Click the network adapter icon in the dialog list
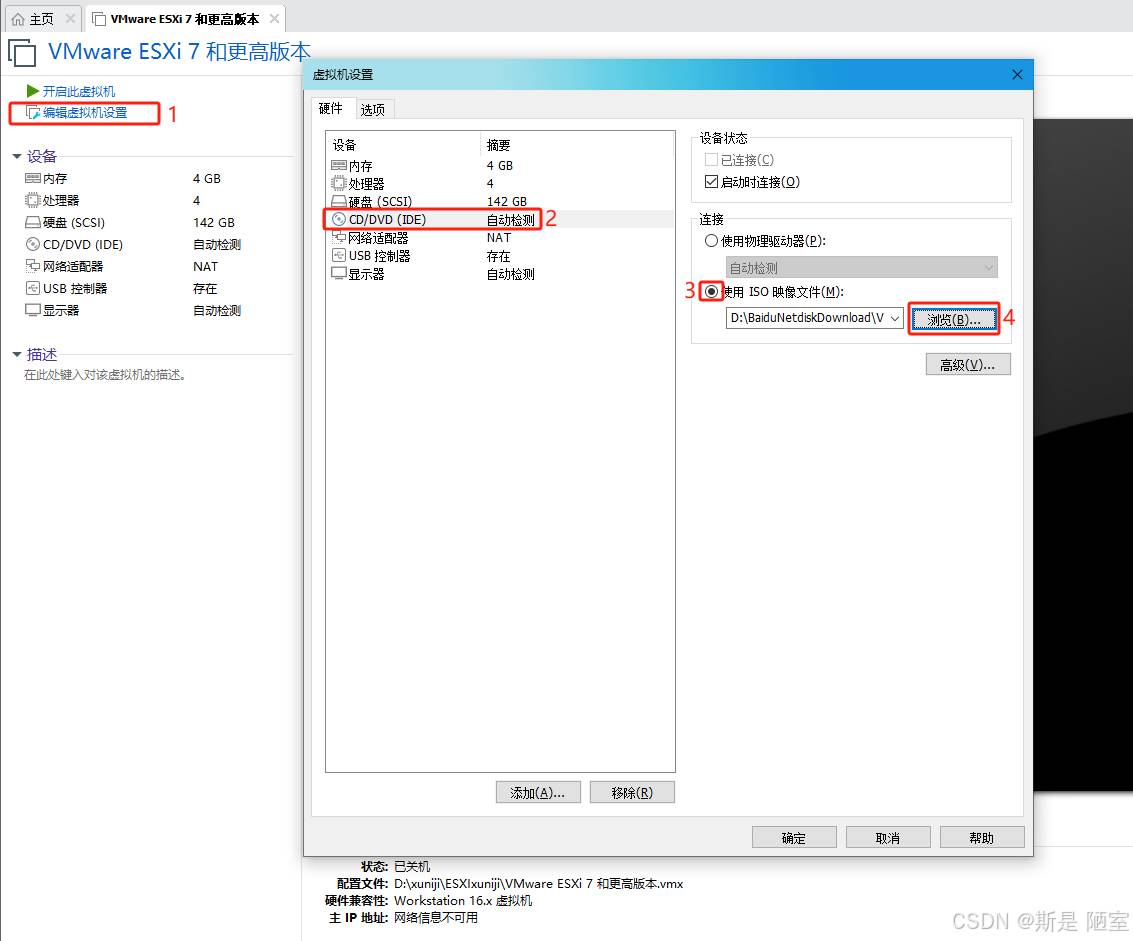 point(339,238)
